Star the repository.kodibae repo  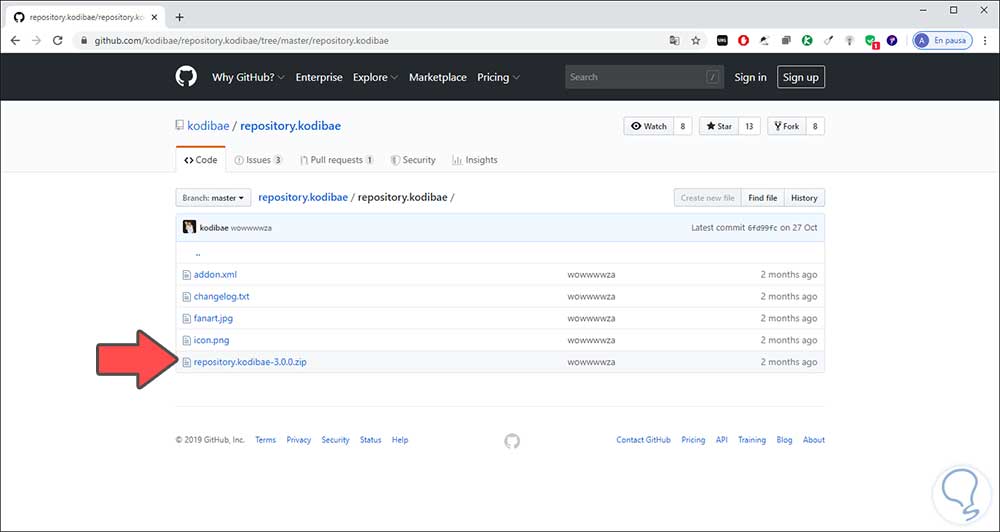[x=719, y=126]
